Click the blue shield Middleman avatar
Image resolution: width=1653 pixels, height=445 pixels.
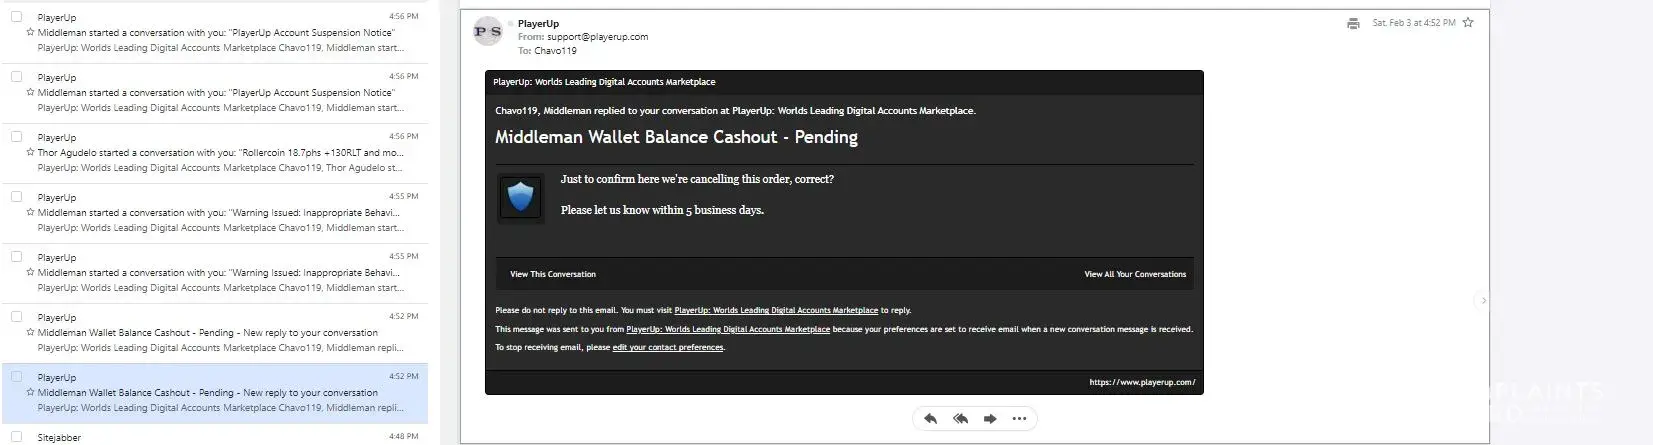pyautogui.click(x=521, y=198)
